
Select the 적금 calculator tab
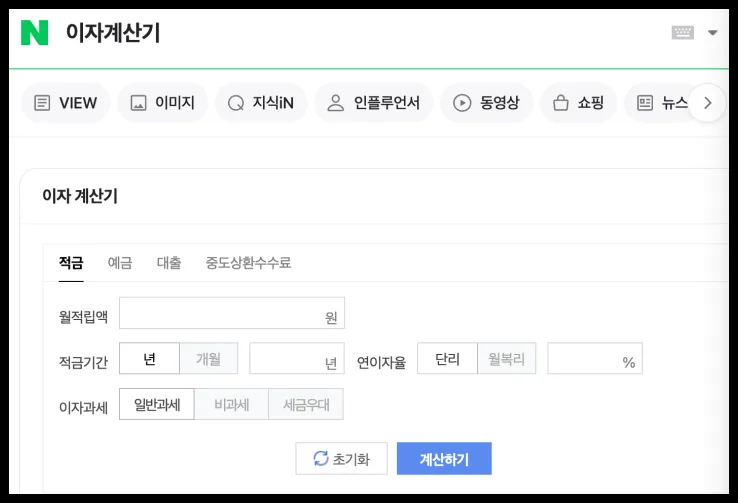coord(71,263)
